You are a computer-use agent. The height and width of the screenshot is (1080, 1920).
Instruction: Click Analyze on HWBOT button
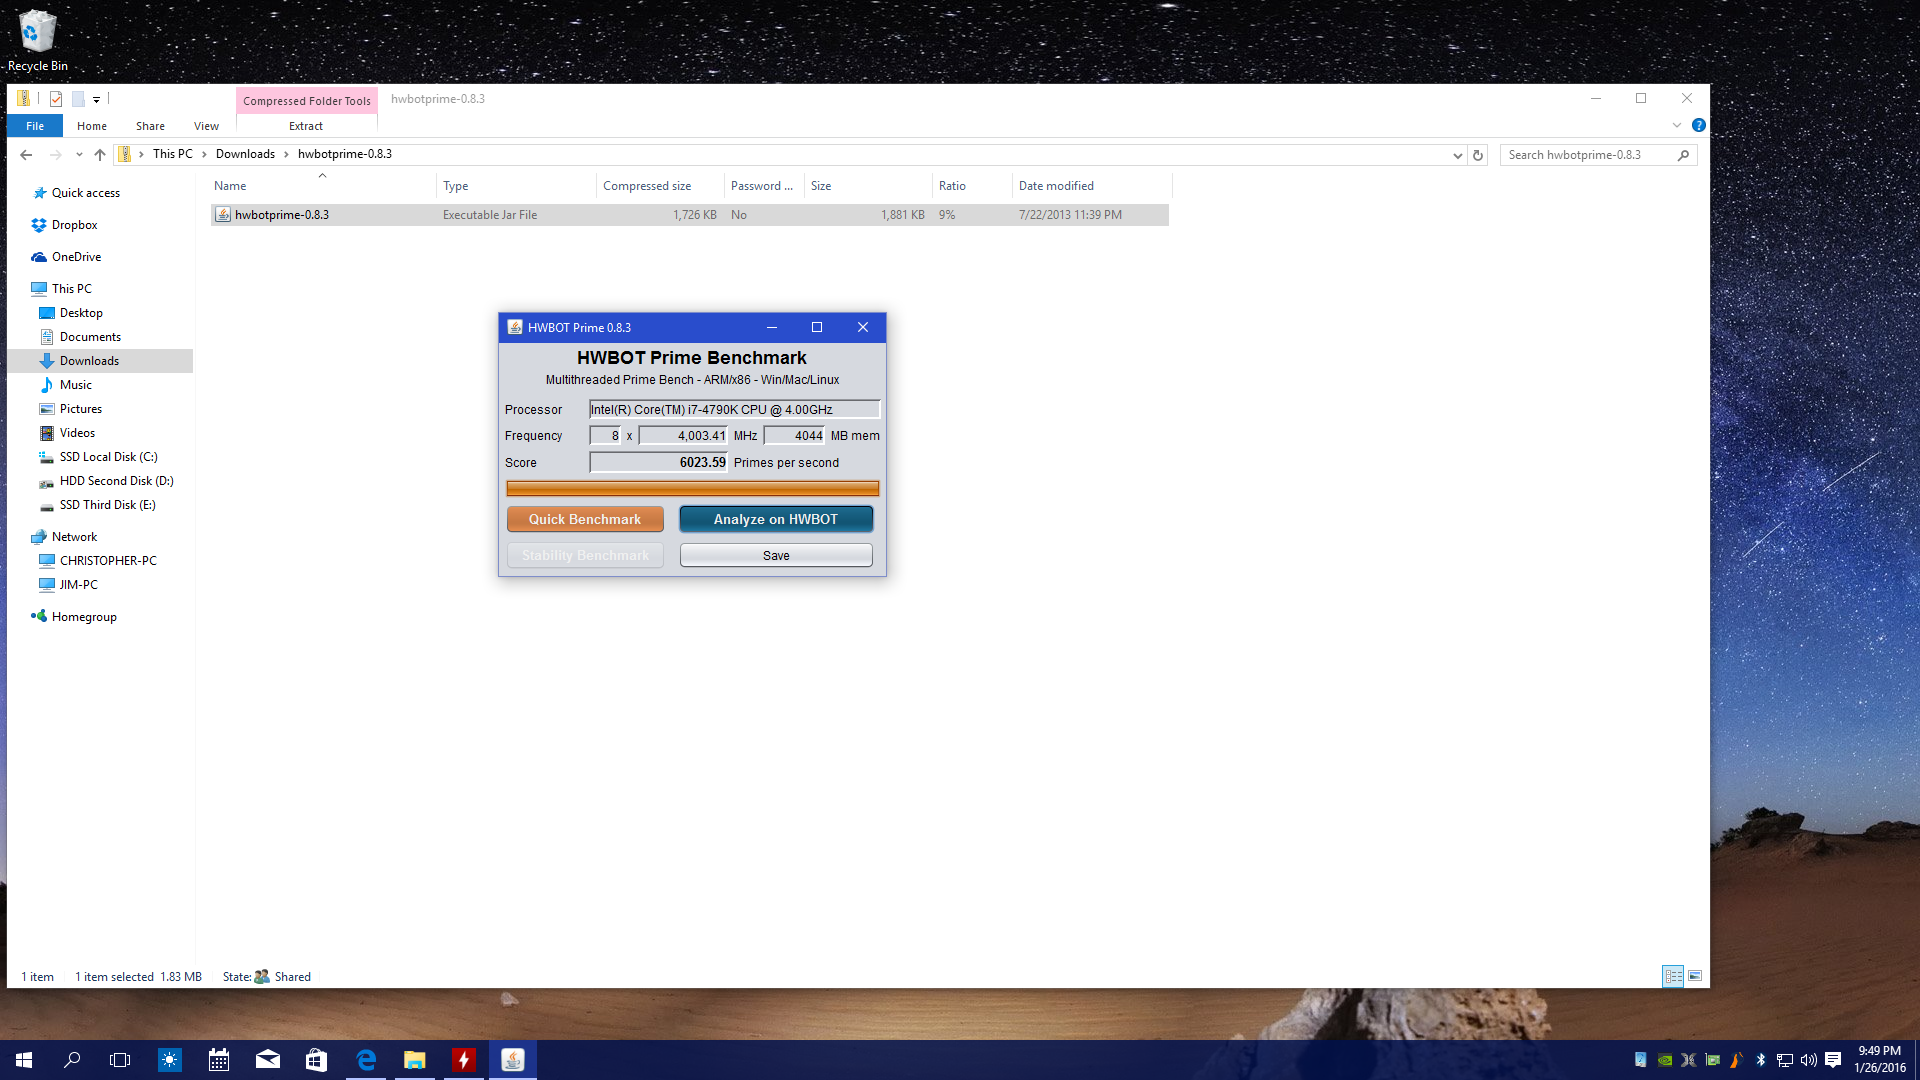pyautogui.click(x=776, y=519)
